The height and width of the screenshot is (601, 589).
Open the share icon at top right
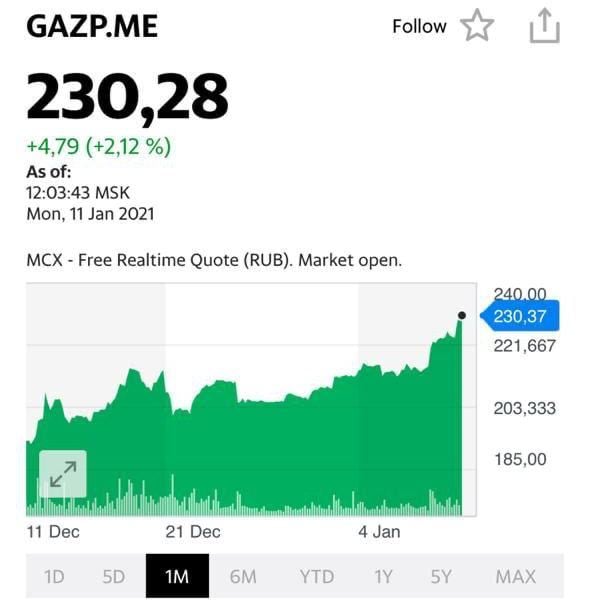tap(545, 26)
